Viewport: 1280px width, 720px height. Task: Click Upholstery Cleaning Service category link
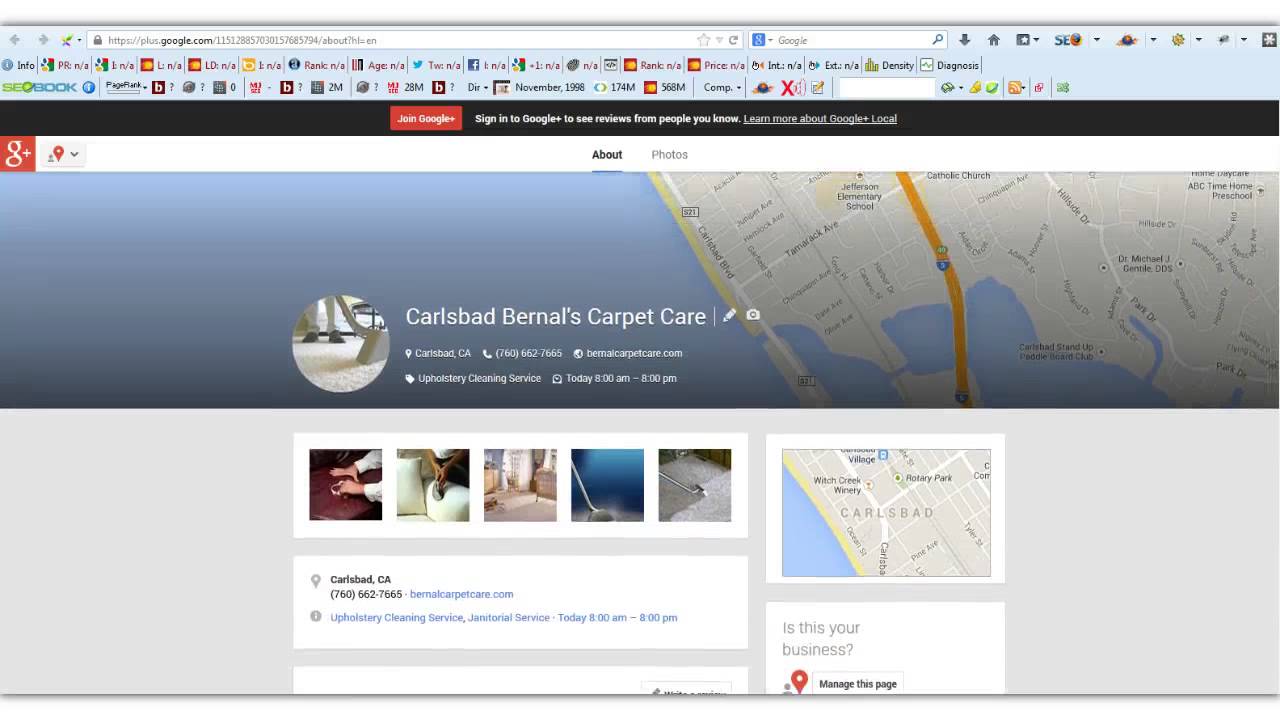click(x=397, y=618)
